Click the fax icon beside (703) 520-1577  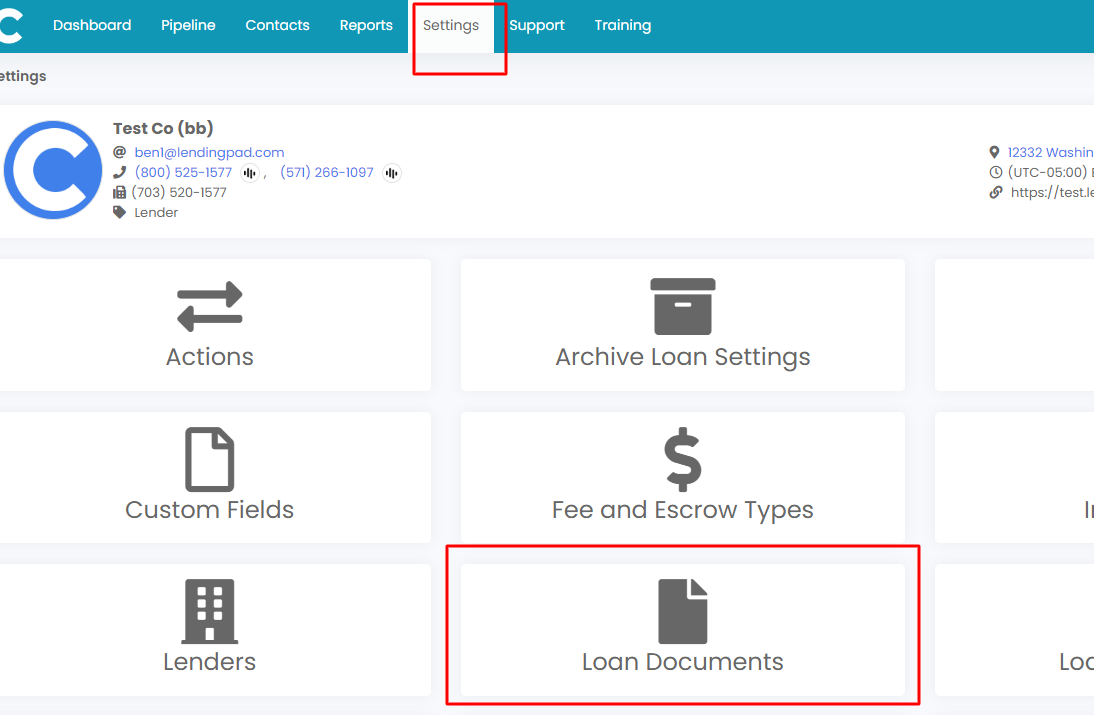119,192
